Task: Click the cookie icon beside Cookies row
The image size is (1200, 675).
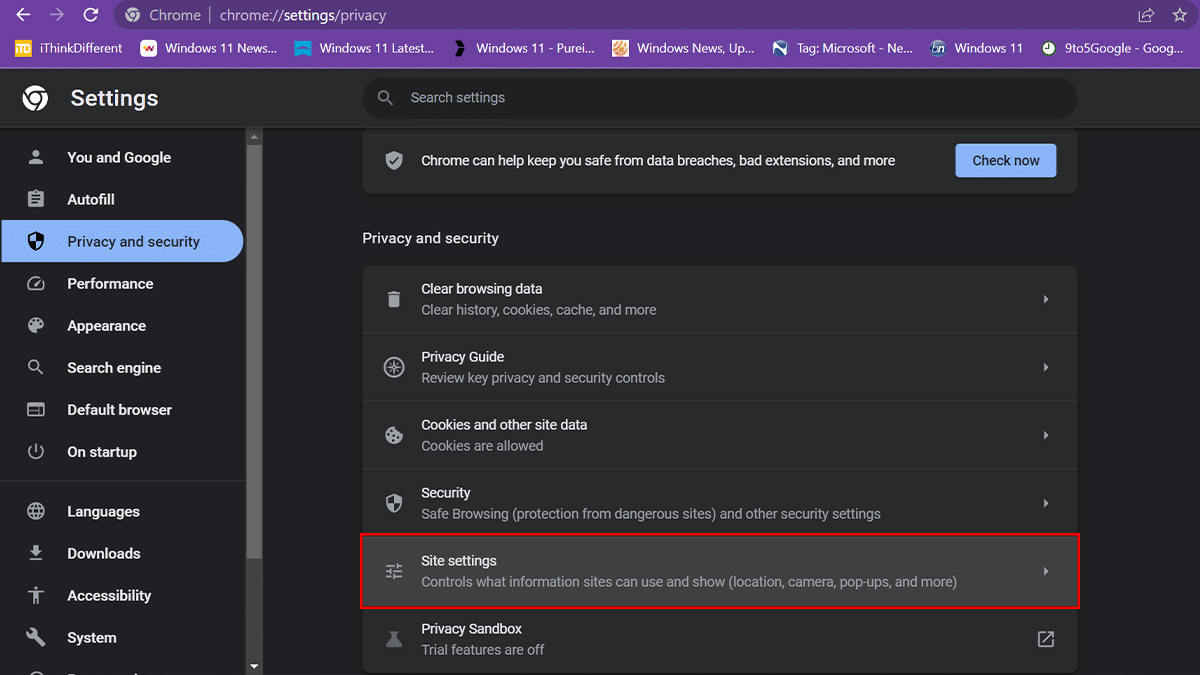Action: click(394, 435)
